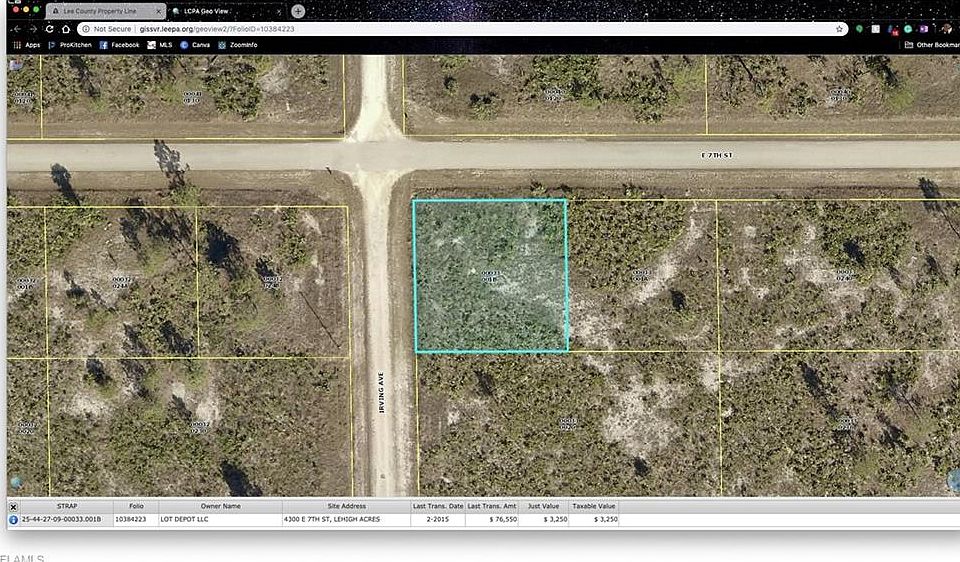Go to the browser home page icon

66,29
